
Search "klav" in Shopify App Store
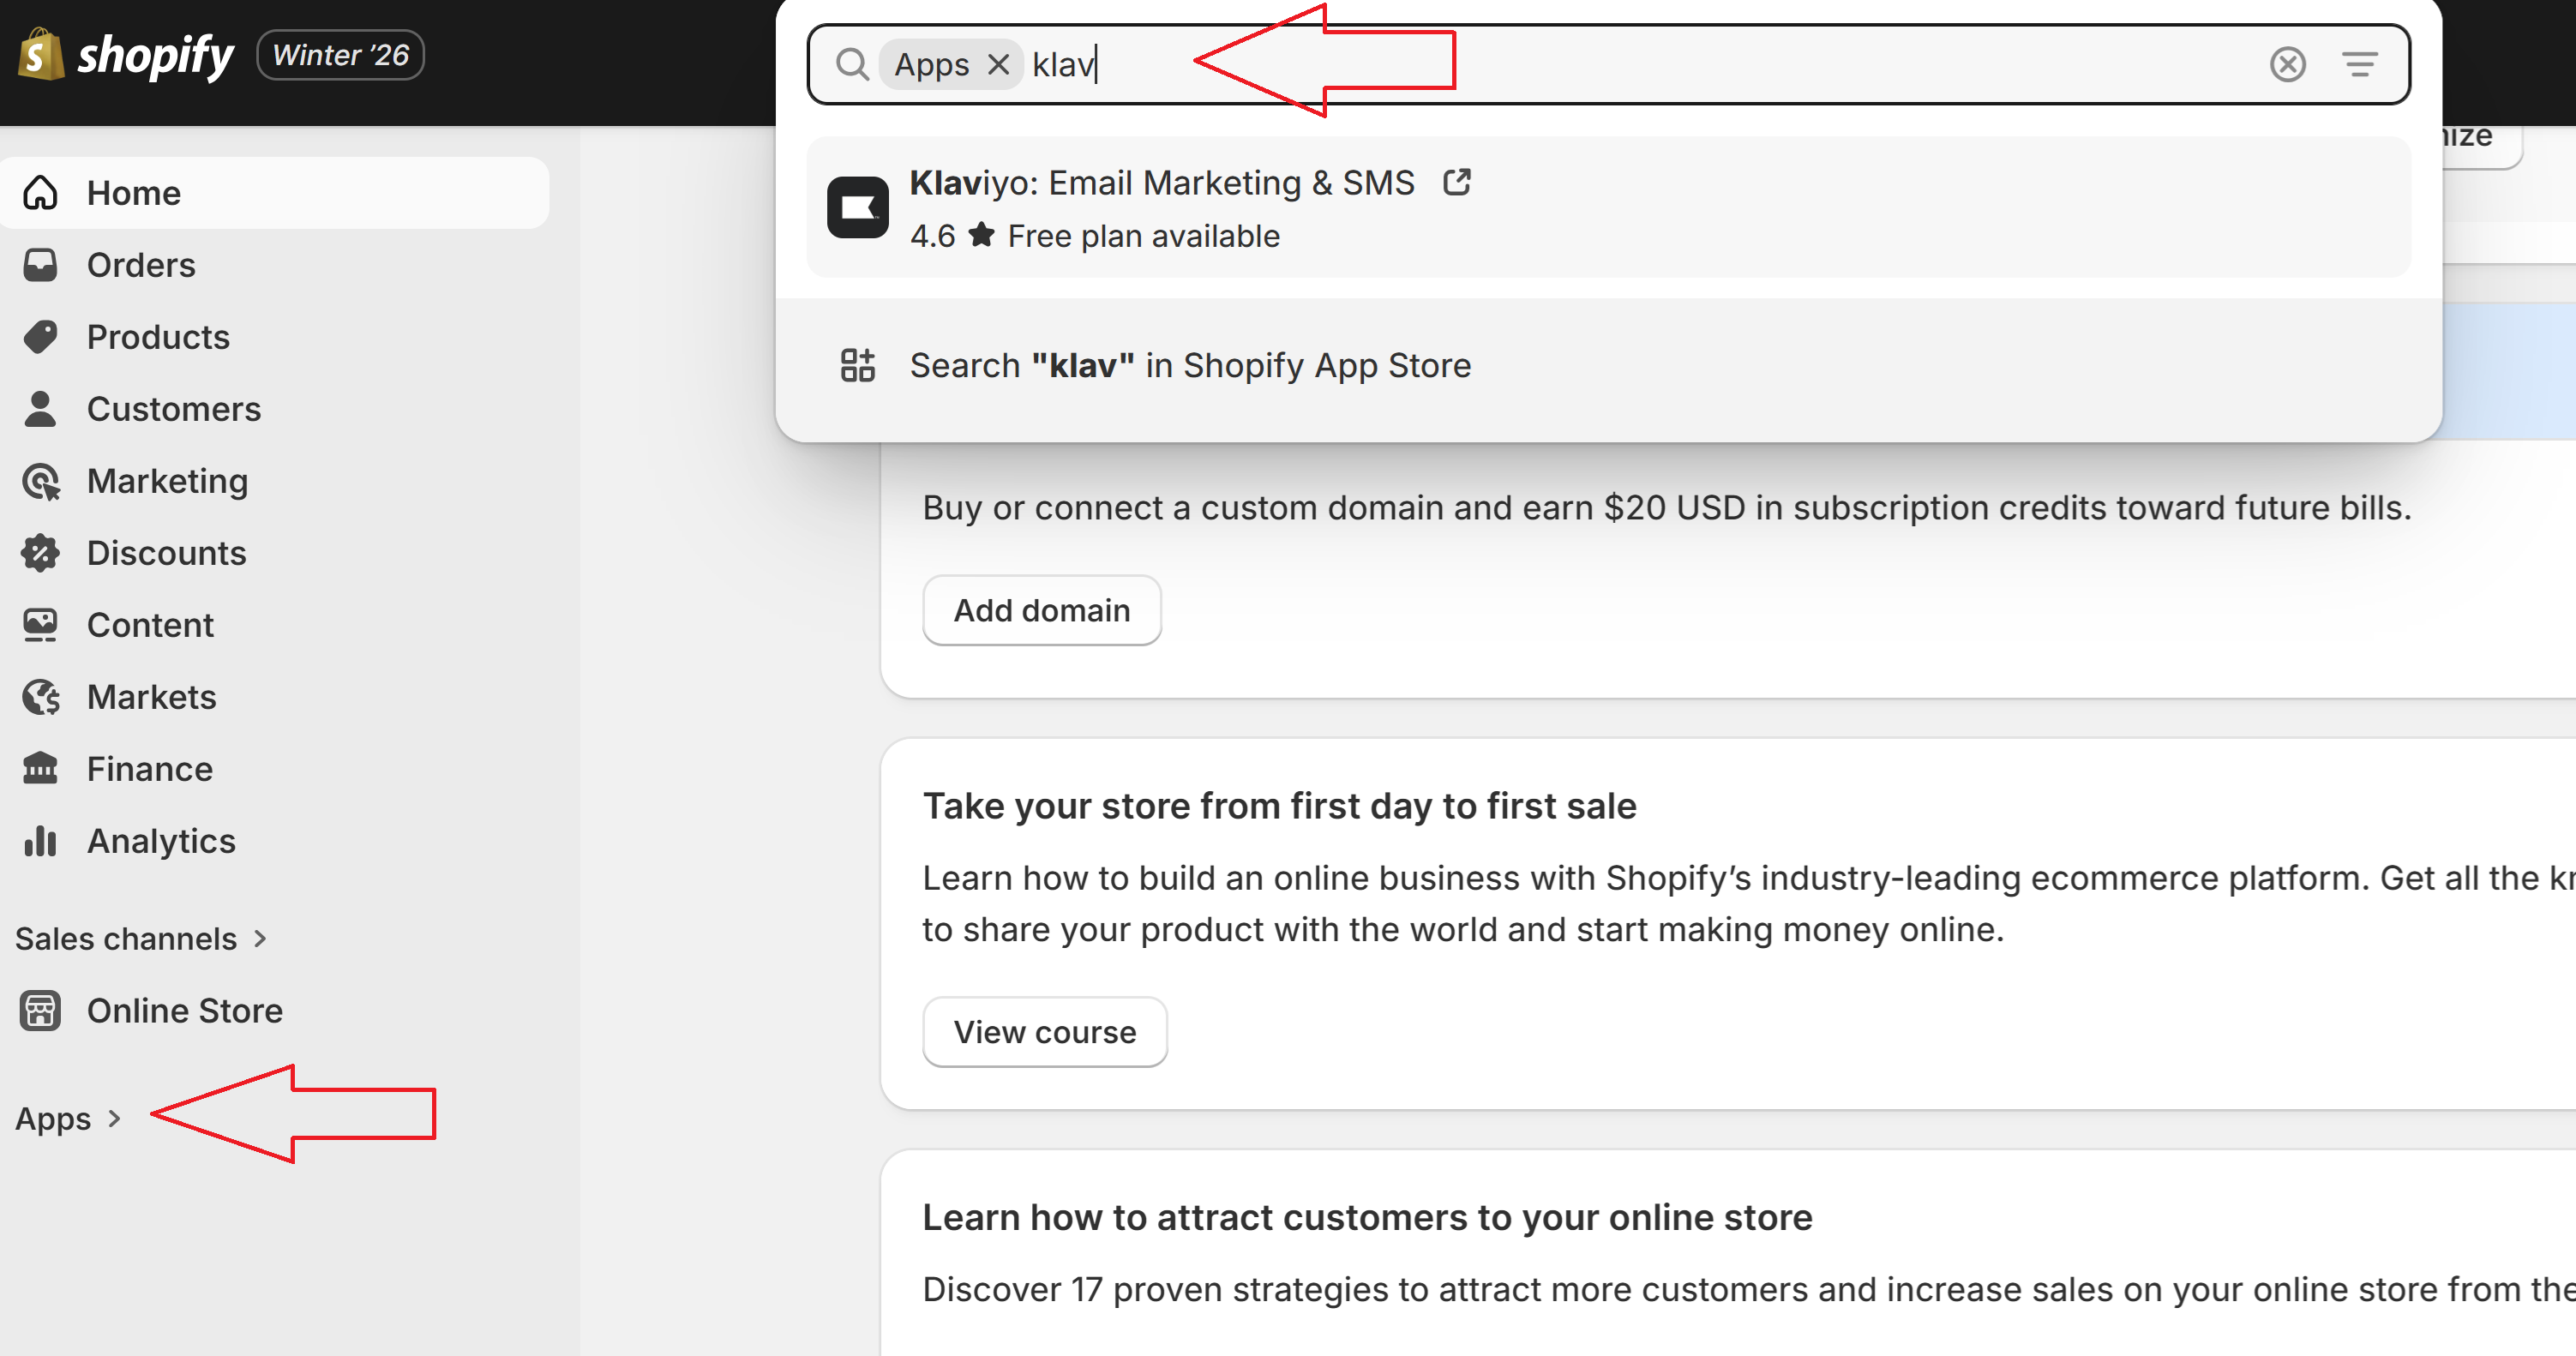click(x=1189, y=366)
